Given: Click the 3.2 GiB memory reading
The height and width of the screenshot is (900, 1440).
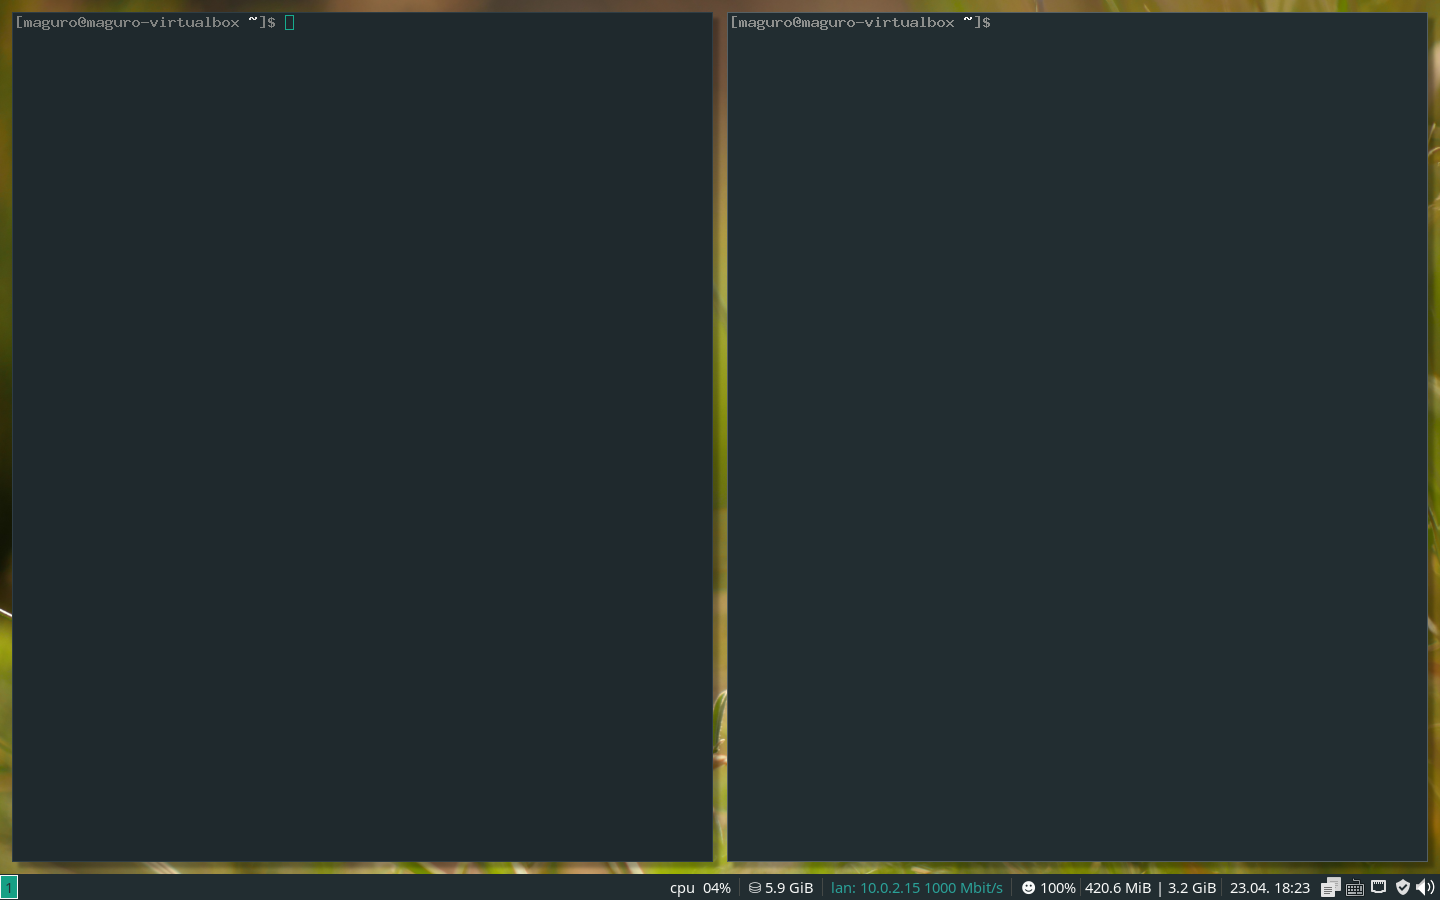Looking at the screenshot, I should coord(1192,888).
